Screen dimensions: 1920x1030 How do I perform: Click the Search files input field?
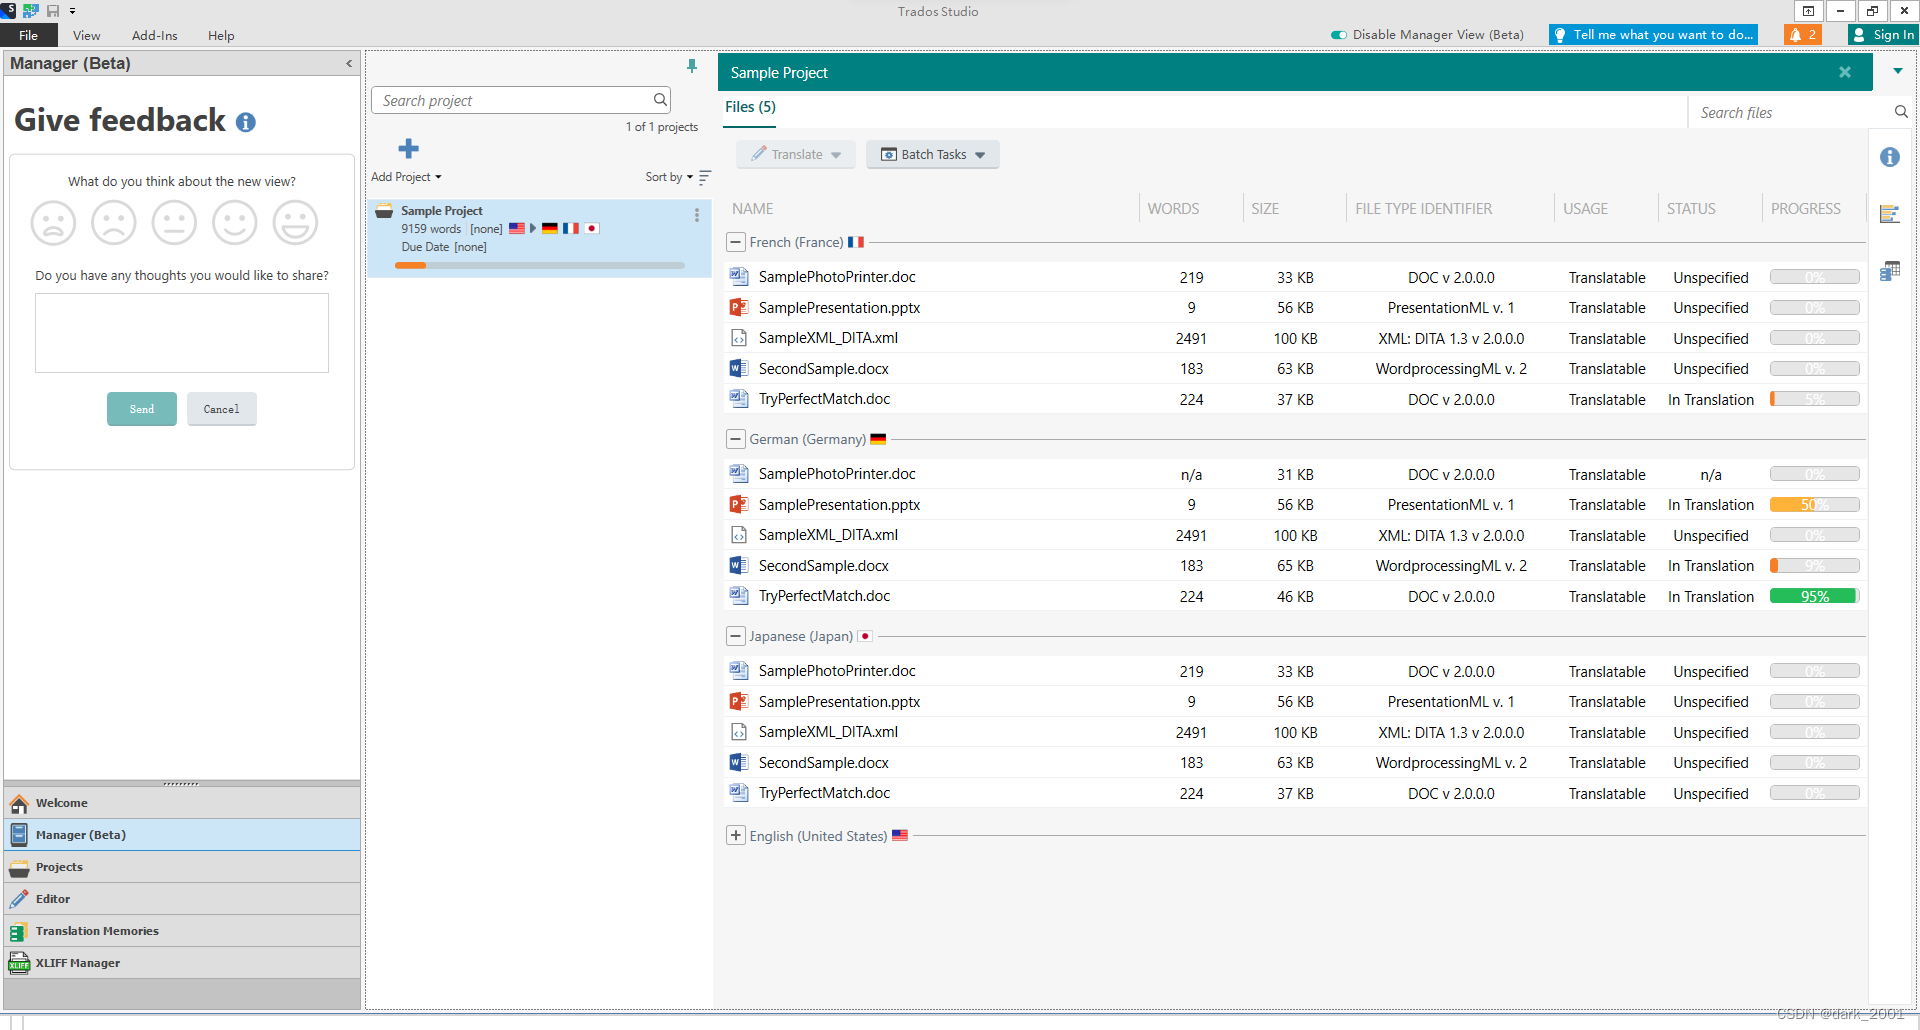[x=1790, y=112]
